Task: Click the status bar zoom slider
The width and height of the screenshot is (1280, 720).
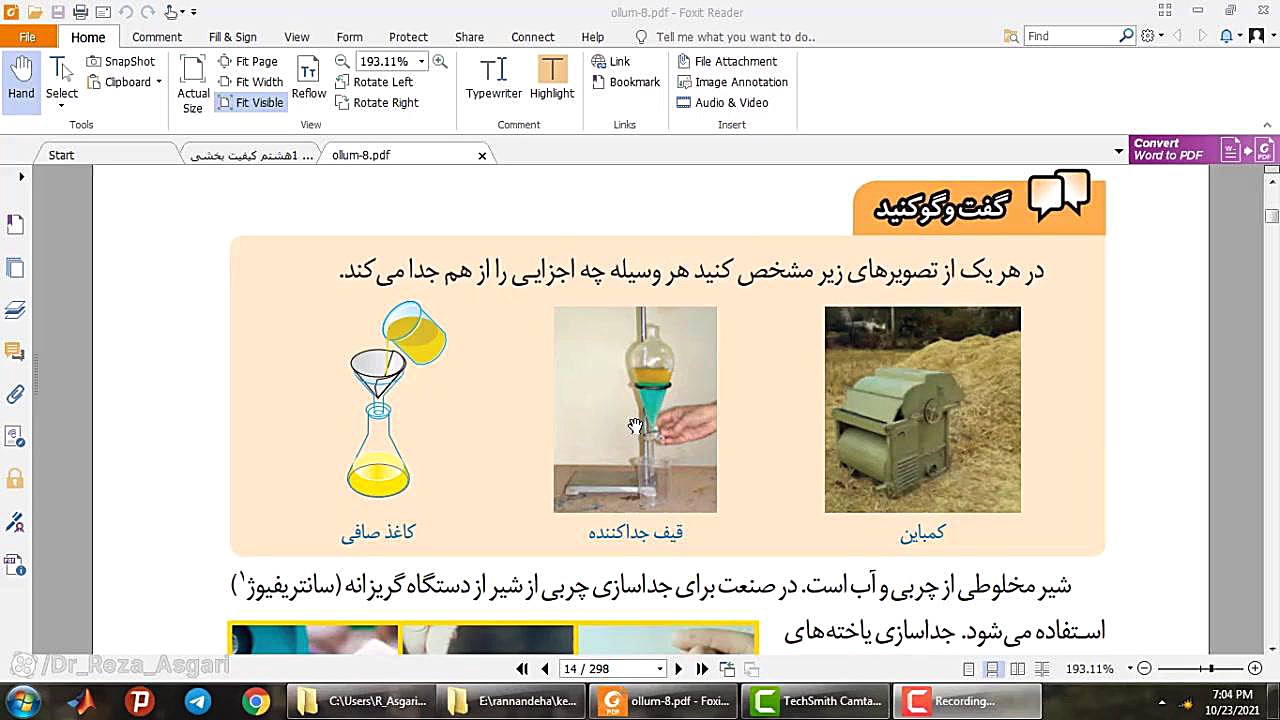Action: (x=1199, y=668)
